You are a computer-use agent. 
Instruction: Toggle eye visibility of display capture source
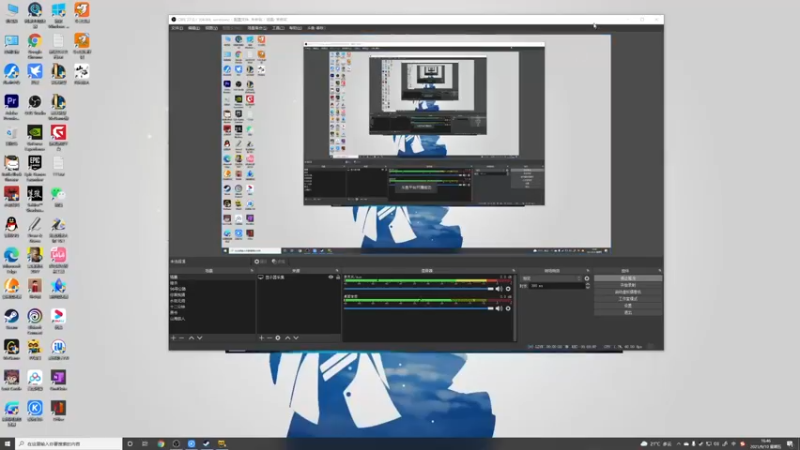pos(331,278)
